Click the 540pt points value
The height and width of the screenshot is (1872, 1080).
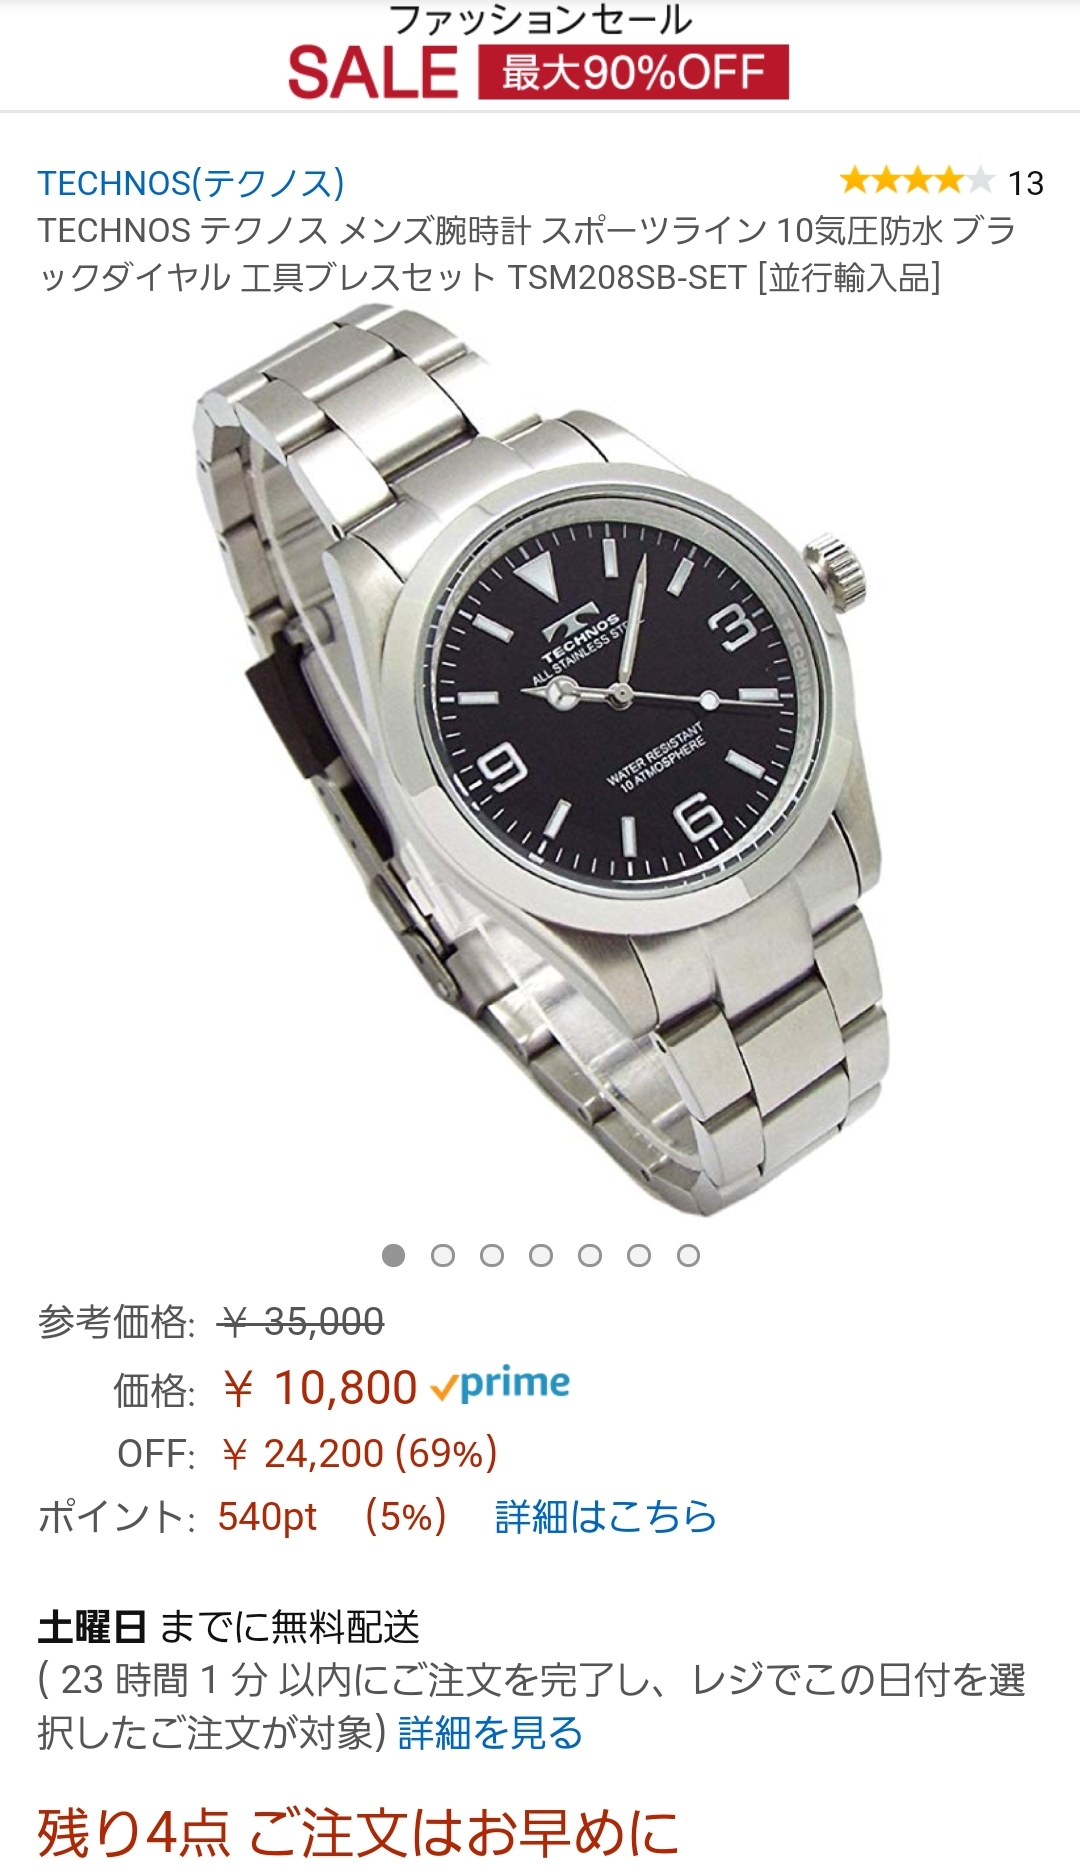pyautogui.click(x=267, y=1516)
